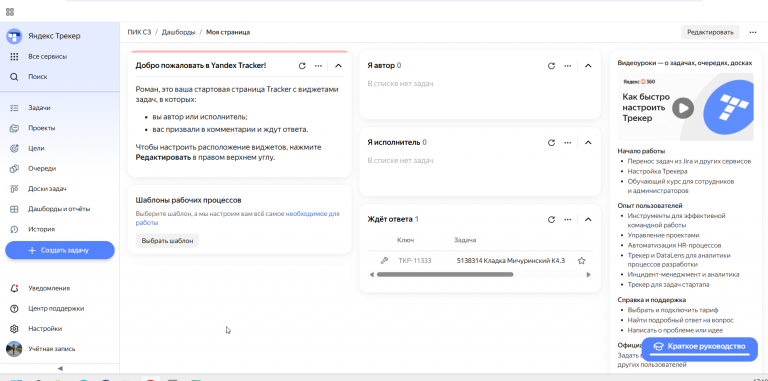Open the Очереди sidebar icon

coord(14,168)
